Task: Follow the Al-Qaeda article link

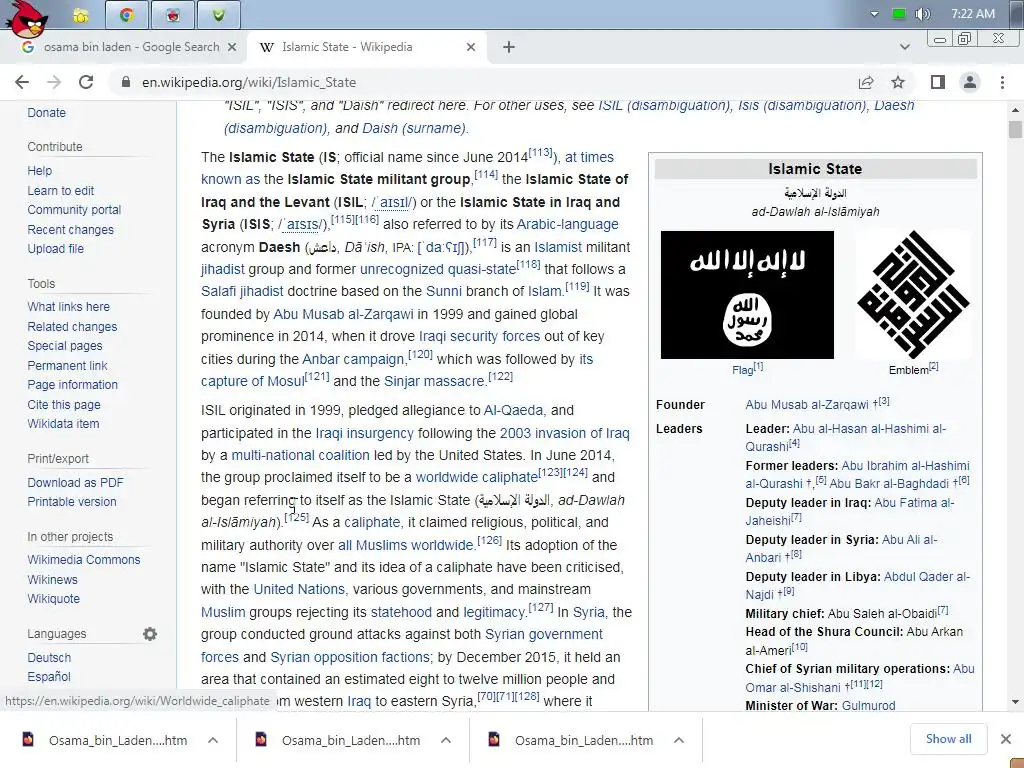Action: (513, 410)
